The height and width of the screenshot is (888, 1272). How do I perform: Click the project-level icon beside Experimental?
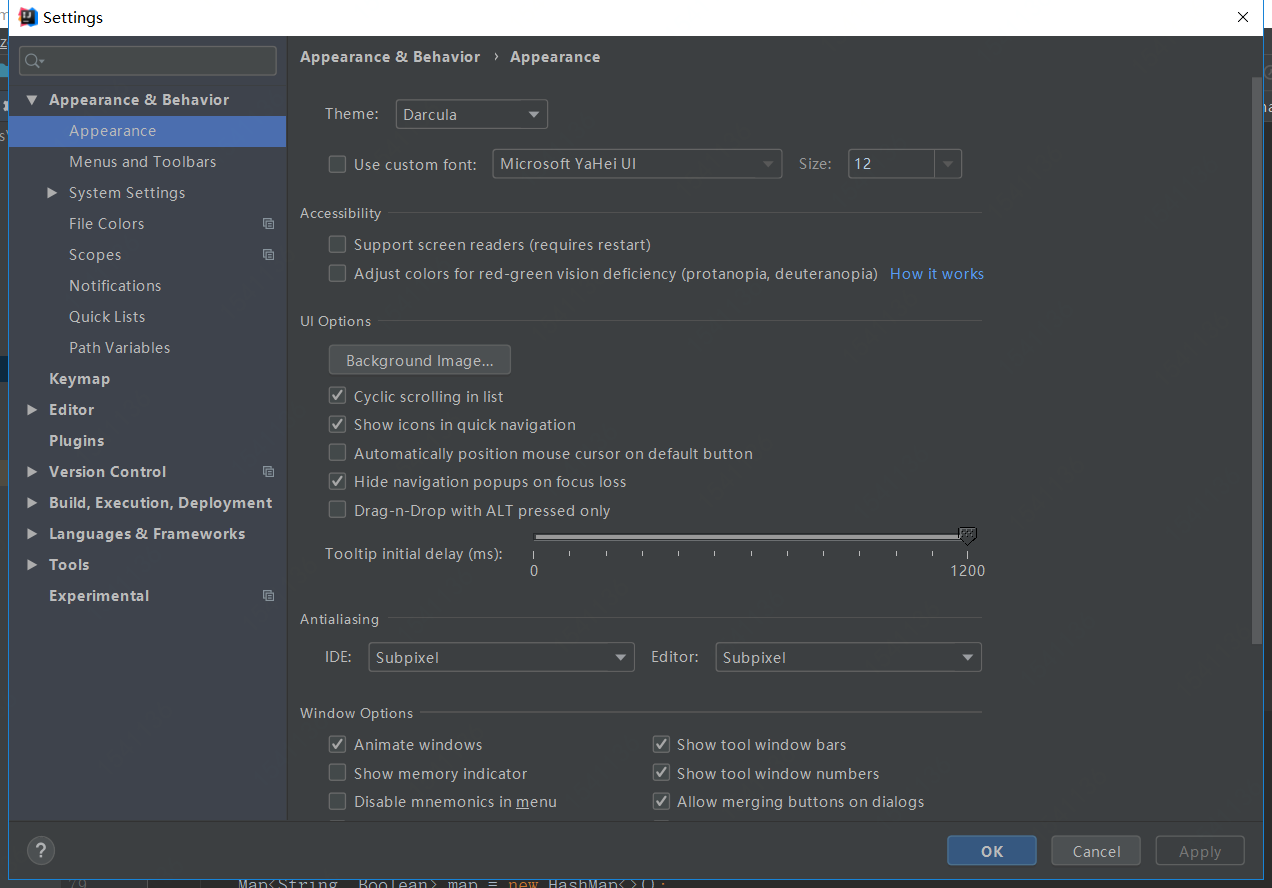(268, 596)
